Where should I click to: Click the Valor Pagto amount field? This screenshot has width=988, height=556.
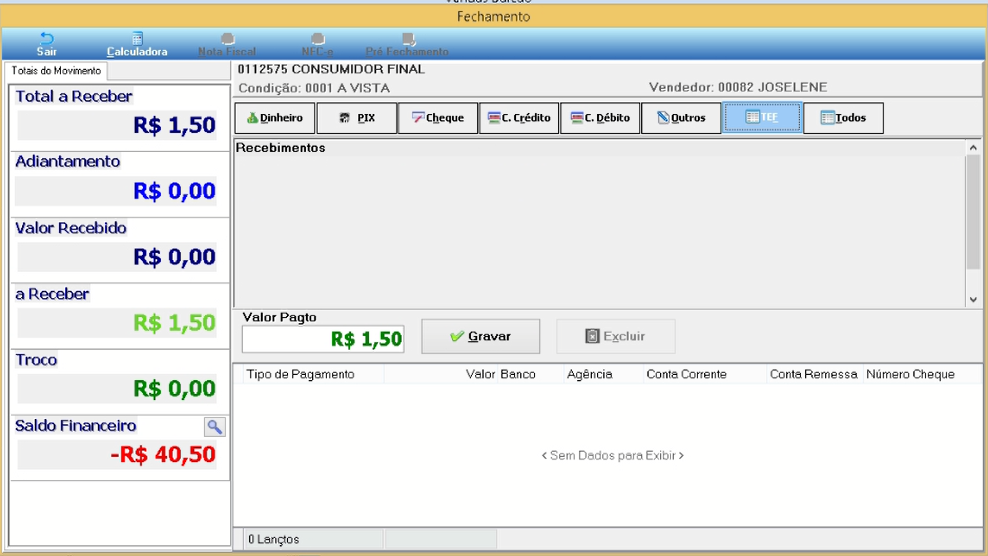pos(323,339)
